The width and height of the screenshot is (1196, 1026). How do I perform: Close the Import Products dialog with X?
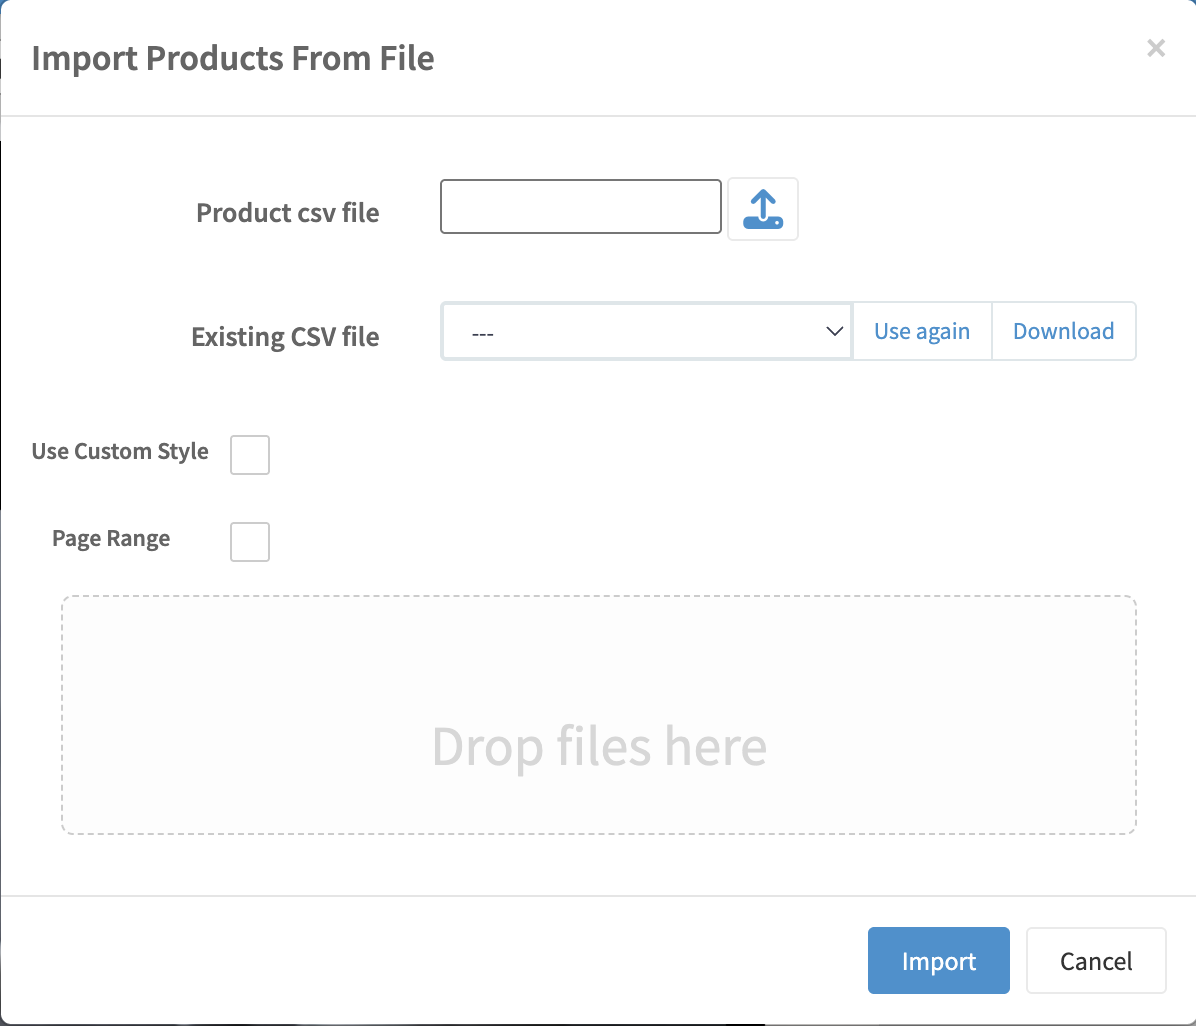(1156, 48)
